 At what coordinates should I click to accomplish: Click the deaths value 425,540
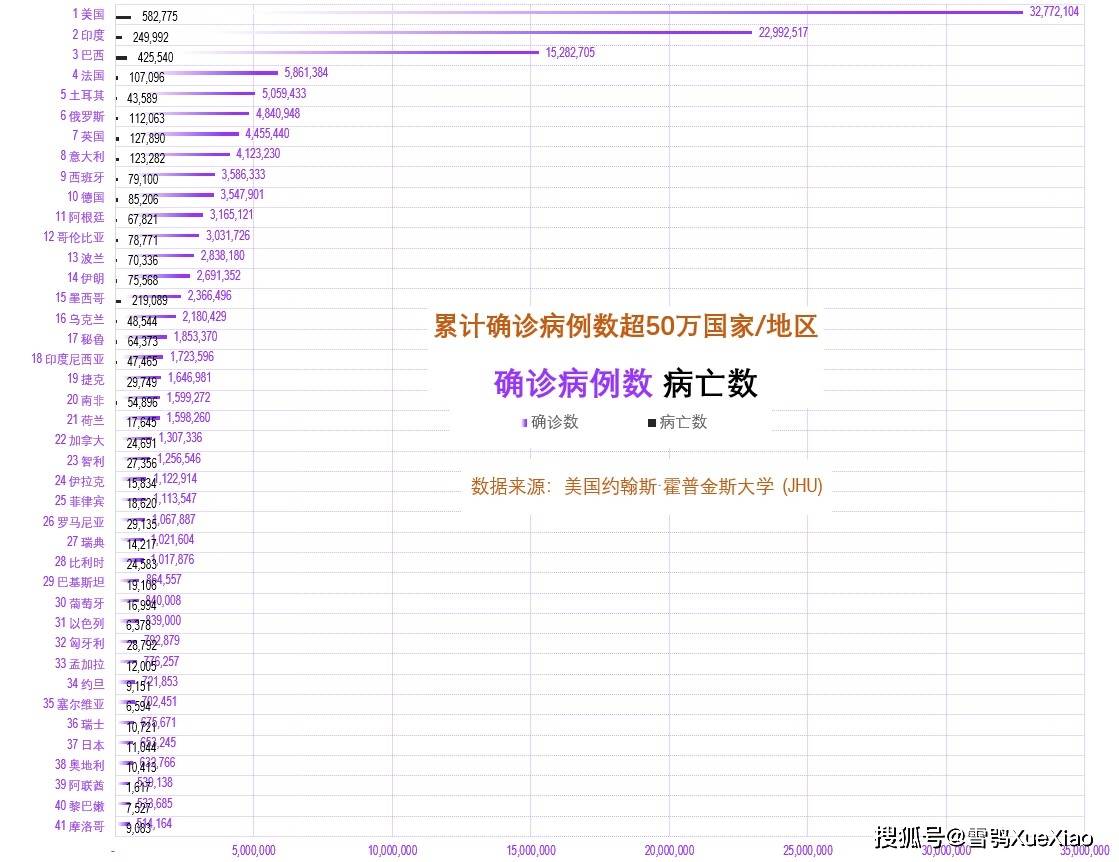point(156,57)
